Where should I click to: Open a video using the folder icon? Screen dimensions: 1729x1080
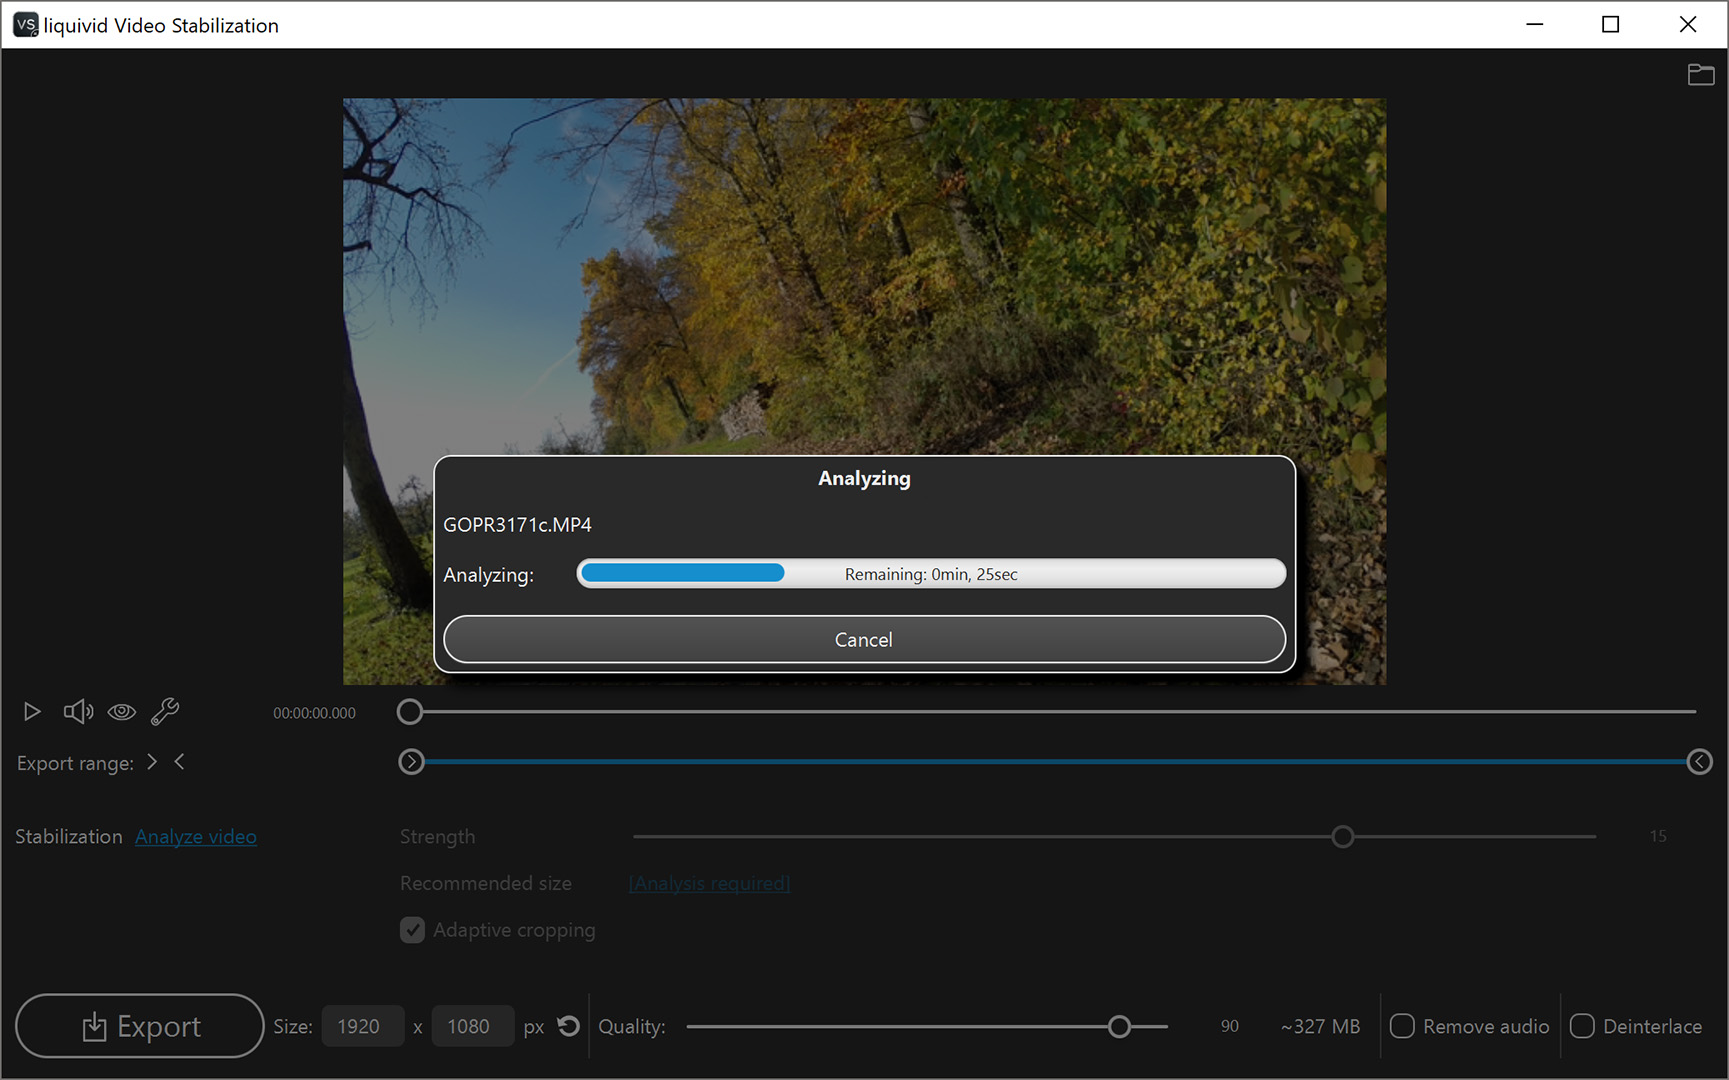point(1700,74)
